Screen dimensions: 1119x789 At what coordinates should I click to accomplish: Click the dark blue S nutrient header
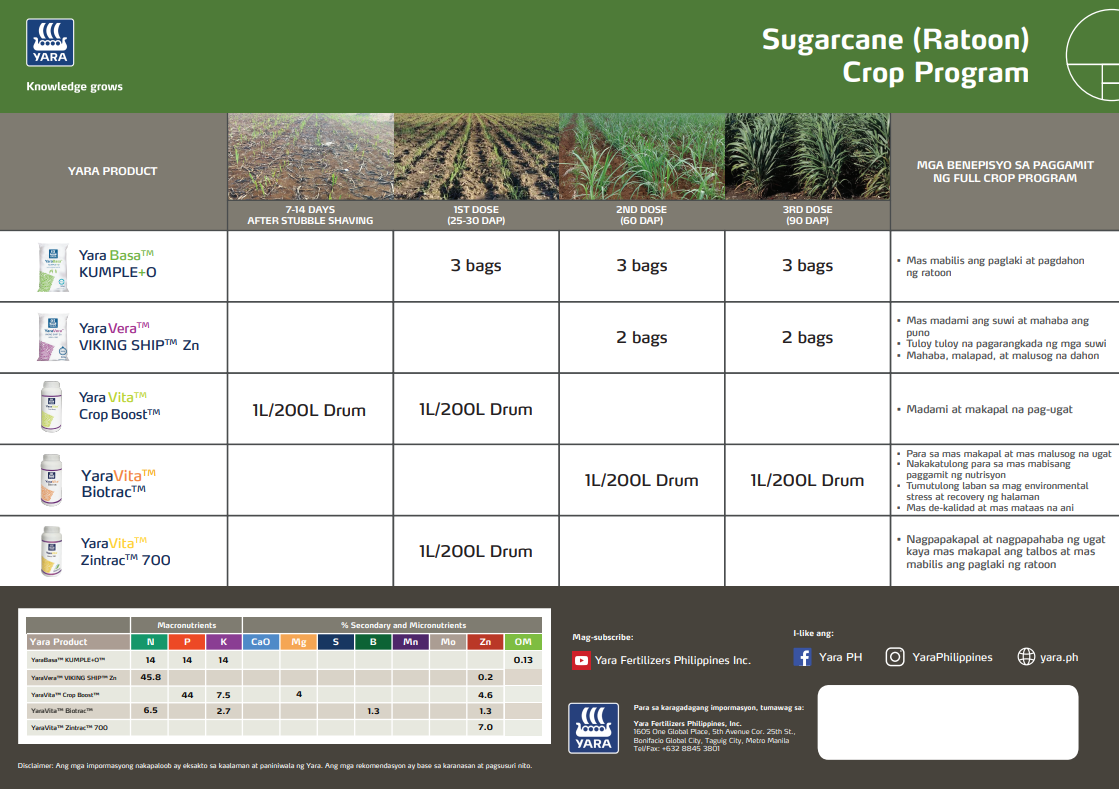(x=335, y=641)
